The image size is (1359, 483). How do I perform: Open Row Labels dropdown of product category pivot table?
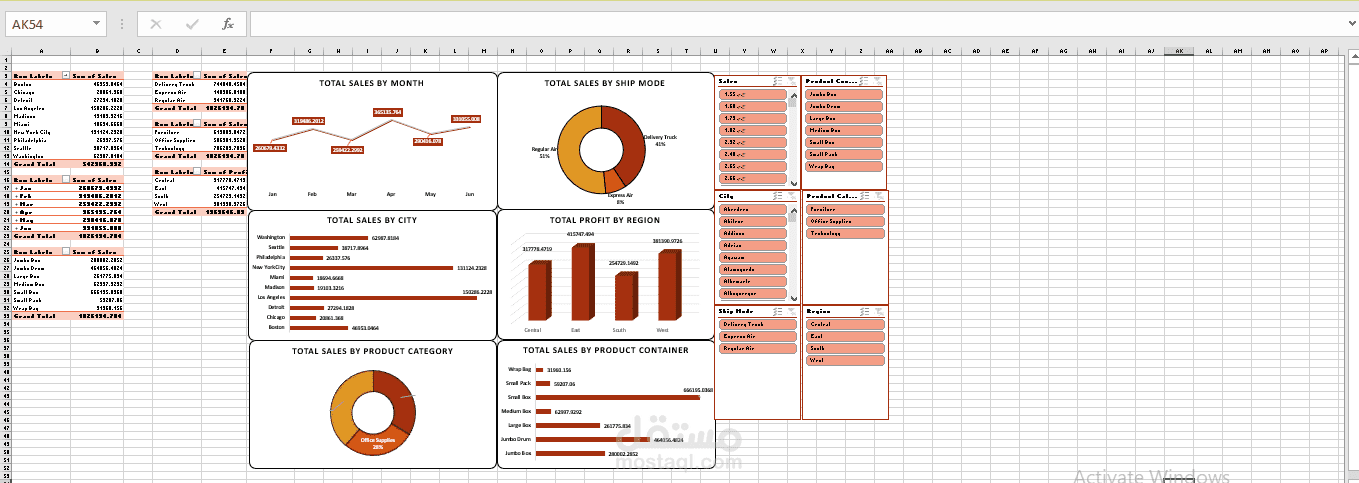pyautogui.click(x=196, y=124)
